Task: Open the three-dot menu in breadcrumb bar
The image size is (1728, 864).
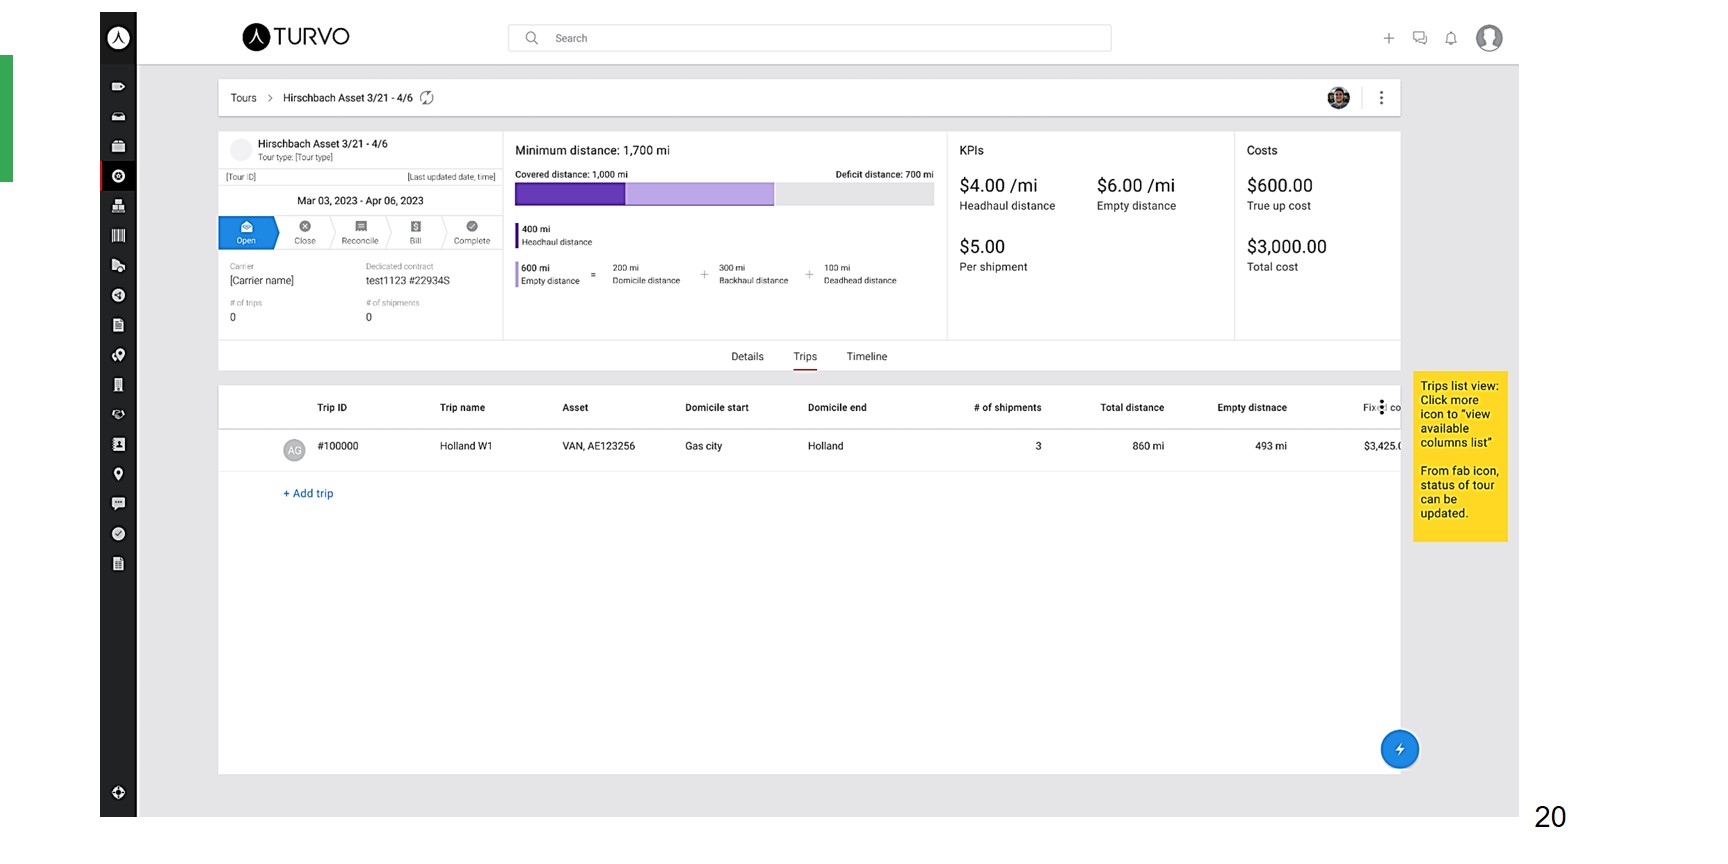Action: [x=1381, y=98]
